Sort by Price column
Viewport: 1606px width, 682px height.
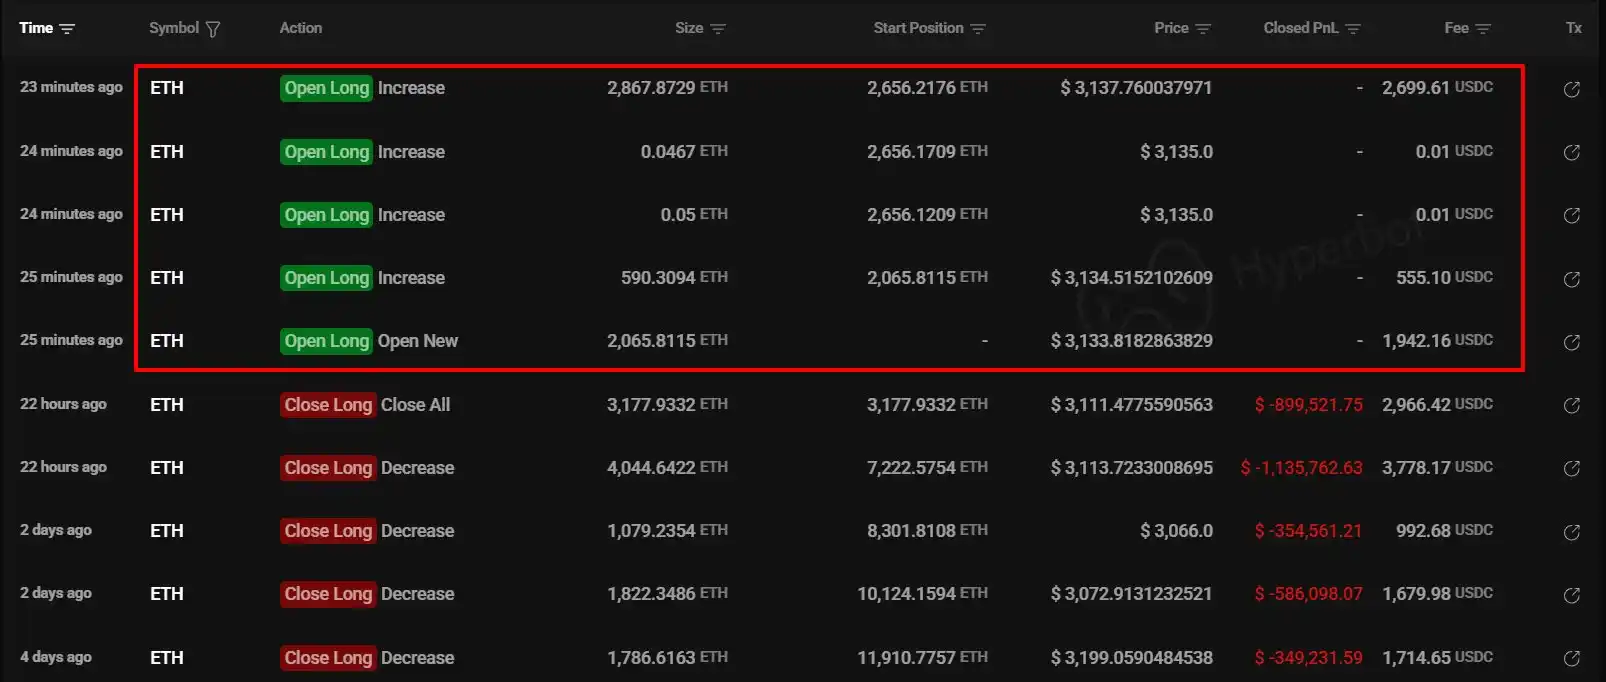[x=1203, y=29]
